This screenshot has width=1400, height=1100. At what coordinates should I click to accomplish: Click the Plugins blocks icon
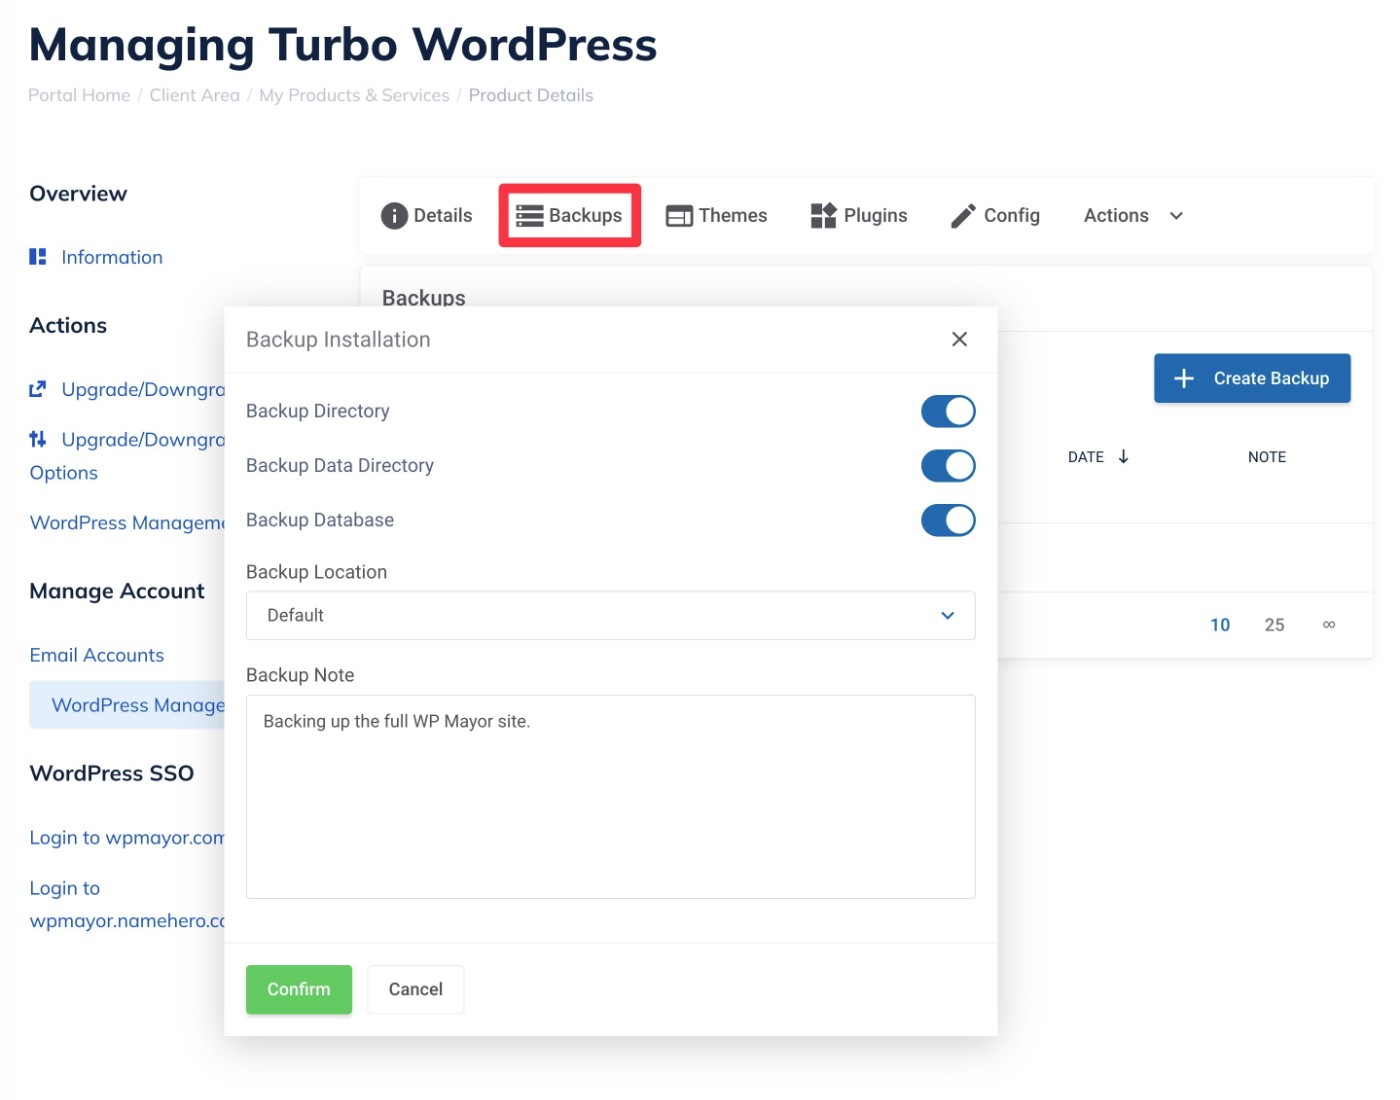point(823,216)
